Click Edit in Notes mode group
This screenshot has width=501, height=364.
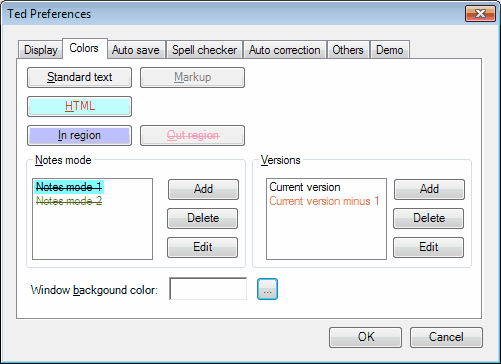(203, 247)
